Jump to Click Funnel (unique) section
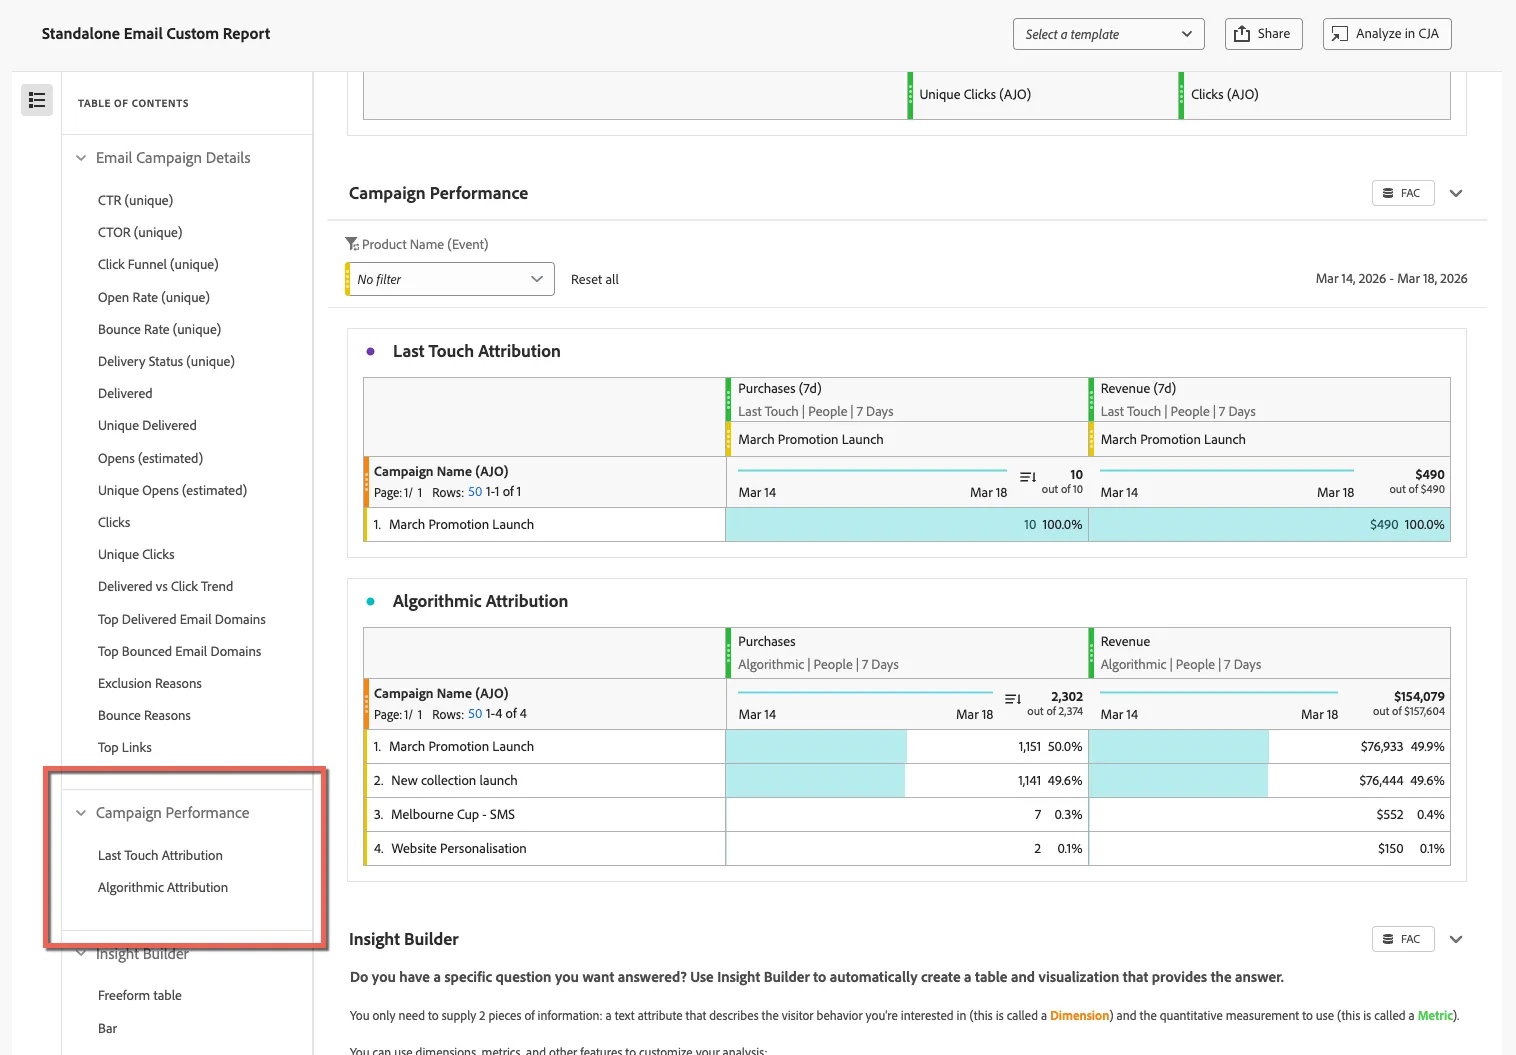 tap(158, 264)
